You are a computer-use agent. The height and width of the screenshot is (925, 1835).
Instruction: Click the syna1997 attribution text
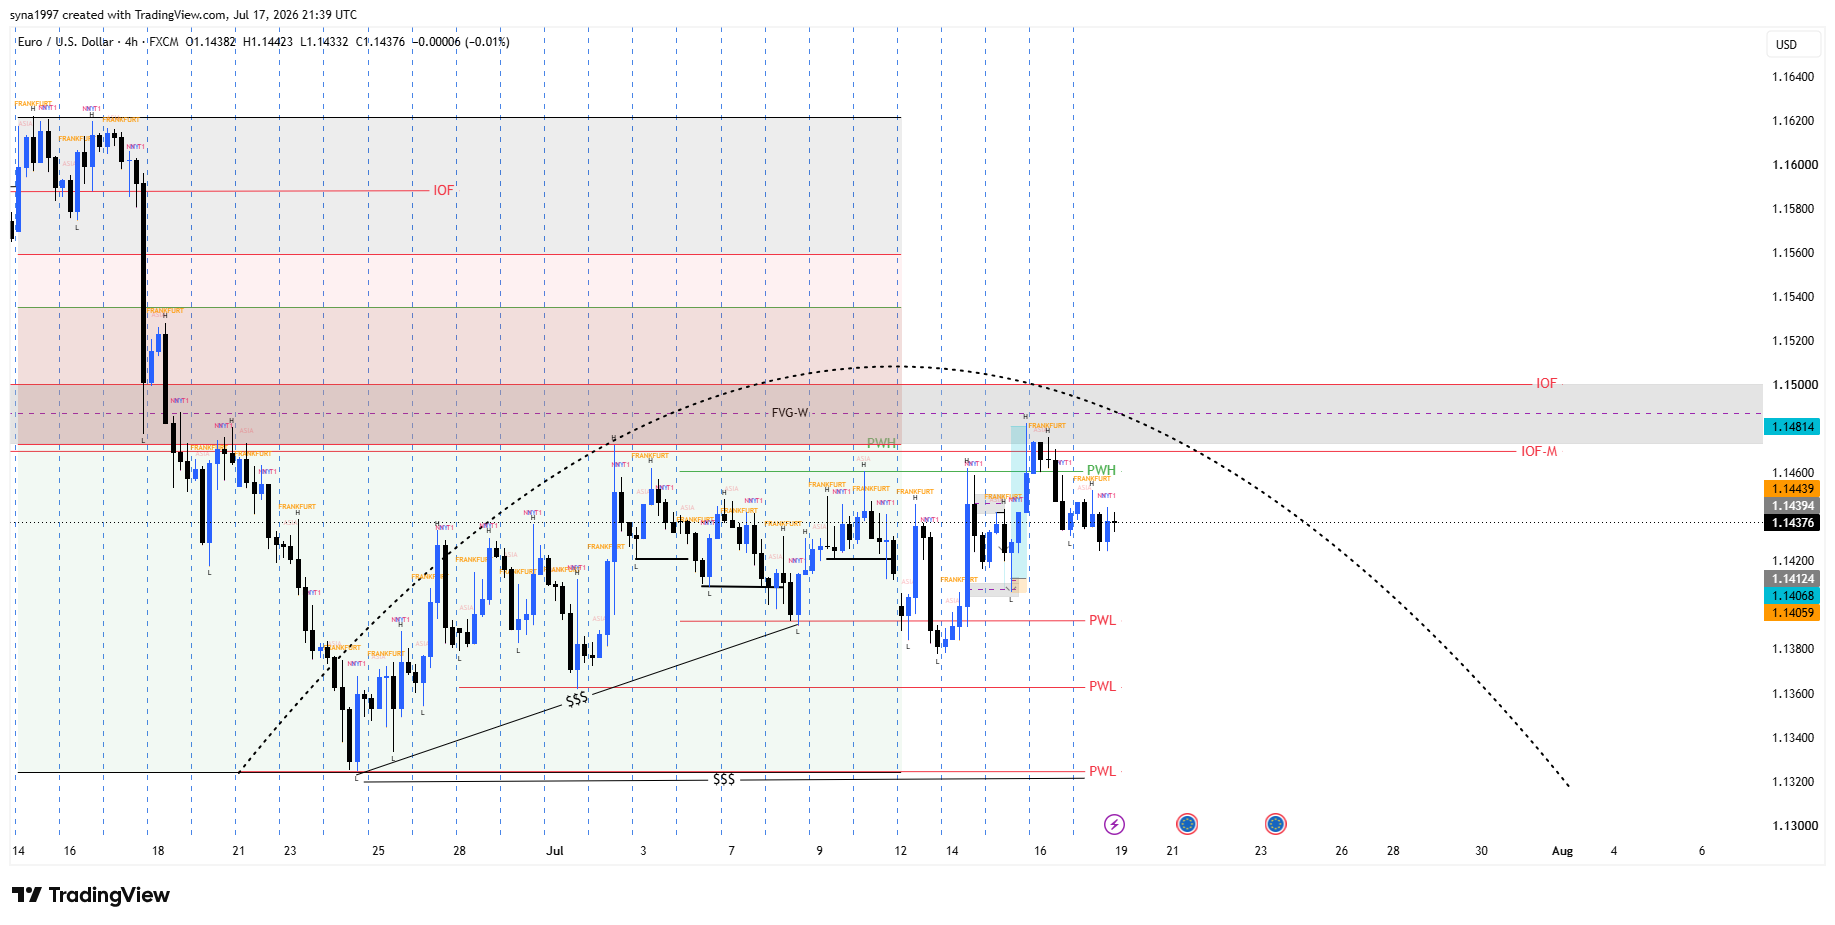click(x=34, y=15)
